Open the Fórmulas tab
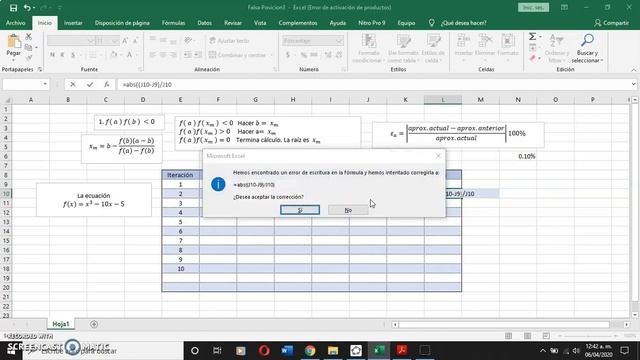Viewport: 640px width, 360px height. tap(173, 23)
